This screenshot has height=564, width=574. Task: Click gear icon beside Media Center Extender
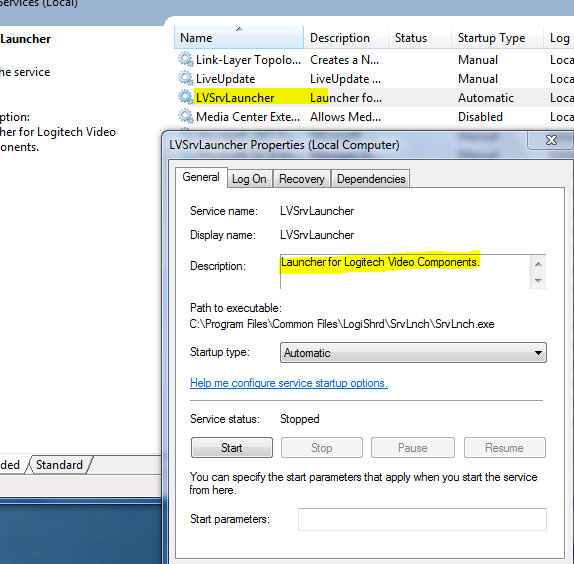click(x=186, y=116)
